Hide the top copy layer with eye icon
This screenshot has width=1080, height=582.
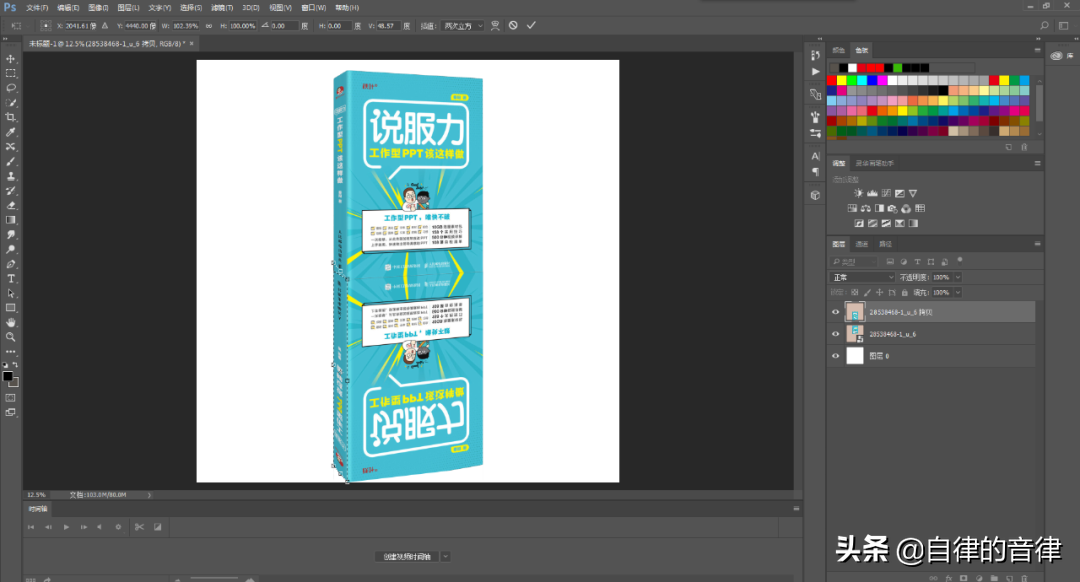pos(835,312)
